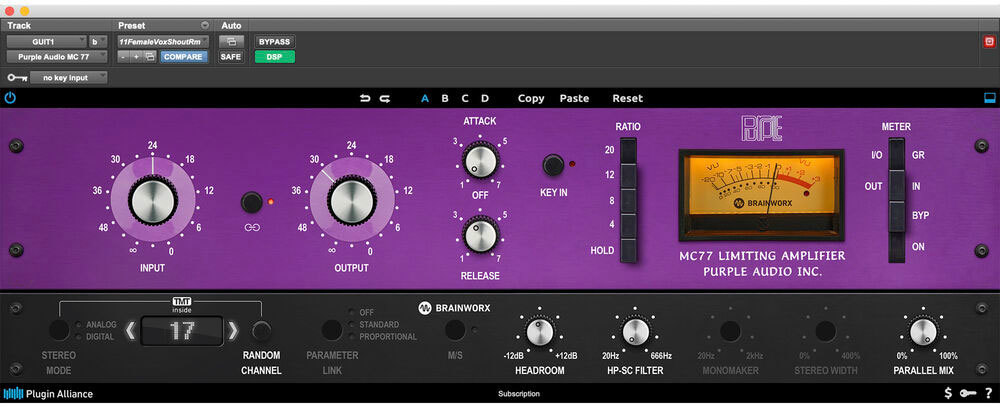Toggle the DSP button
The image size is (1000, 407).
click(274, 57)
